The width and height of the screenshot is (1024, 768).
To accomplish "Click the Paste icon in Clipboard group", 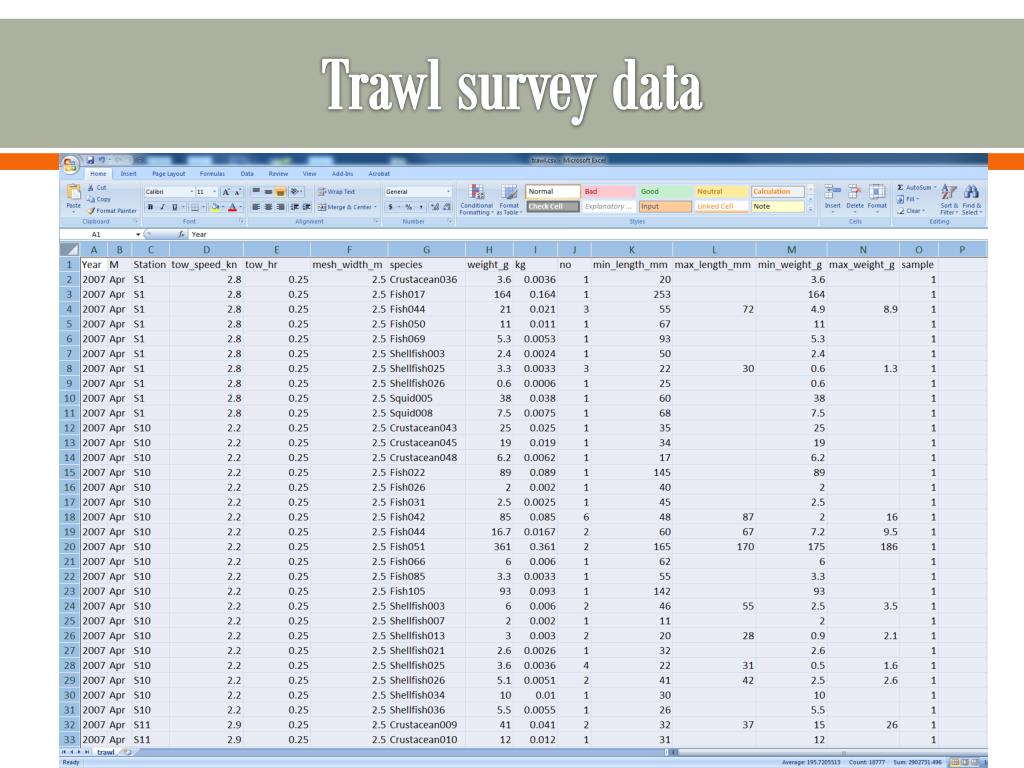I will tap(73, 194).
